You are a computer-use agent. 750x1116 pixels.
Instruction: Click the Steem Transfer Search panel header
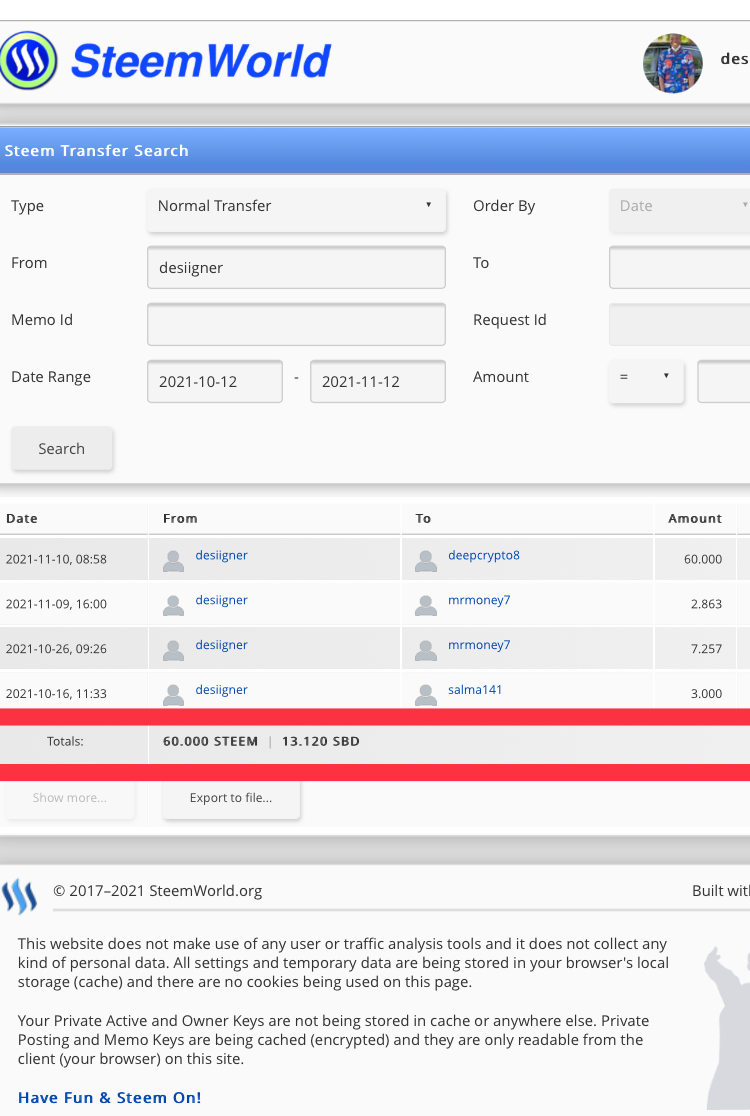click(375, 151)
